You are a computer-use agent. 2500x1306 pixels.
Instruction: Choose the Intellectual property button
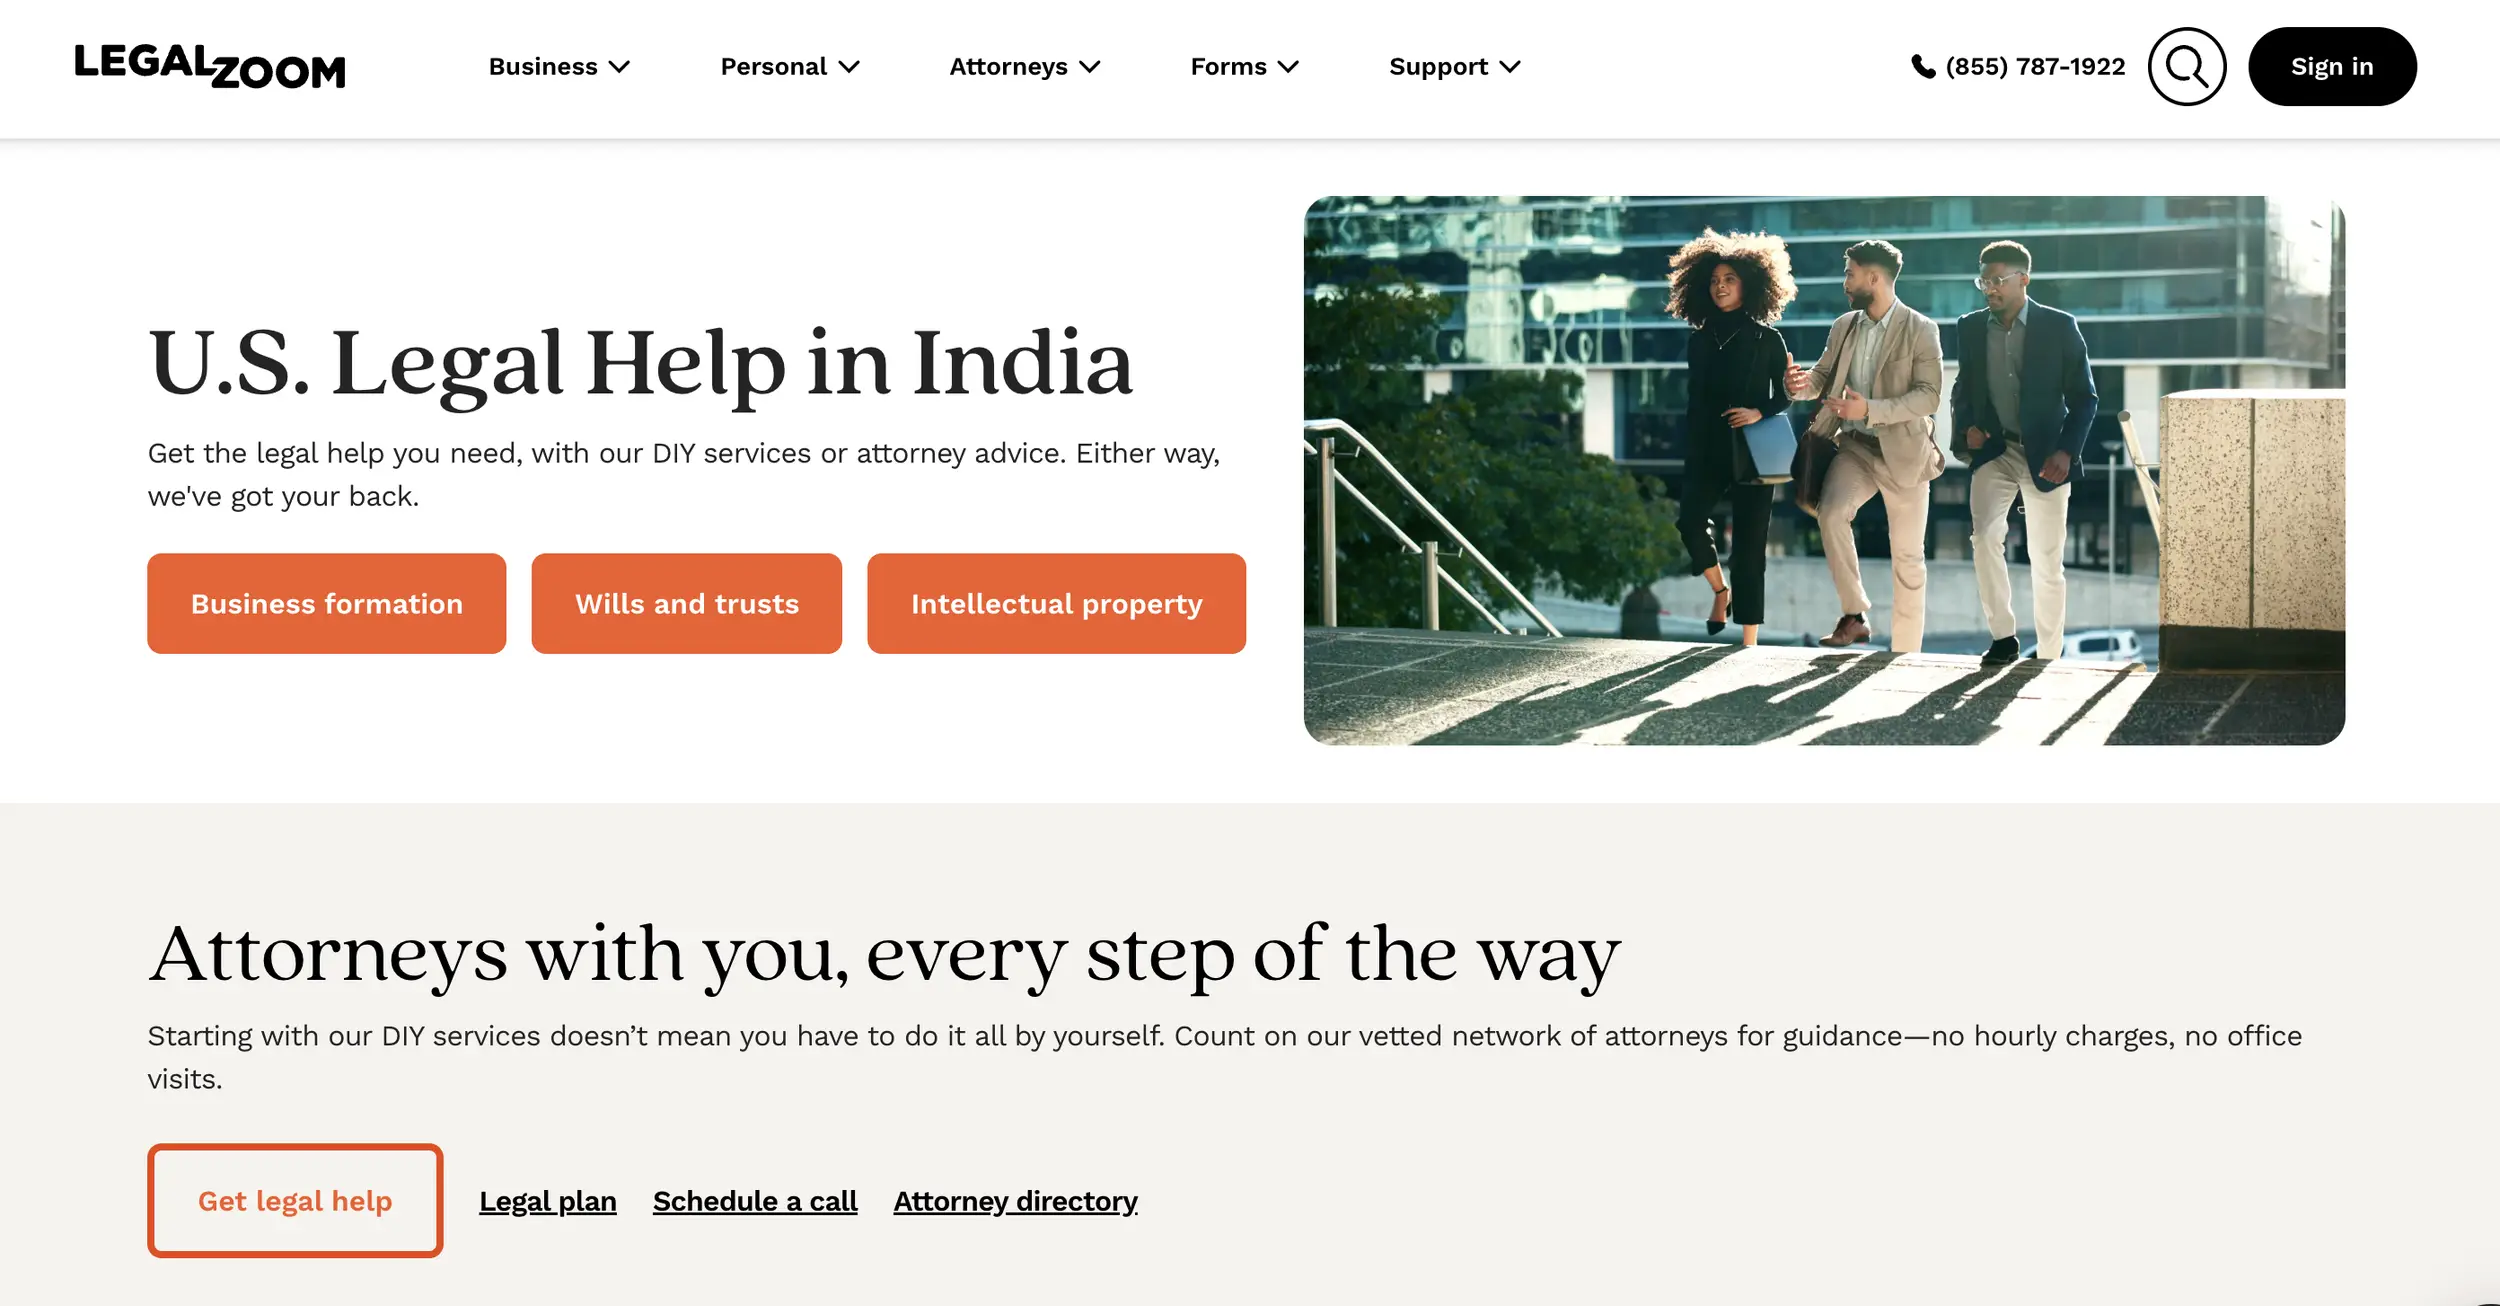pos(1056,604)
